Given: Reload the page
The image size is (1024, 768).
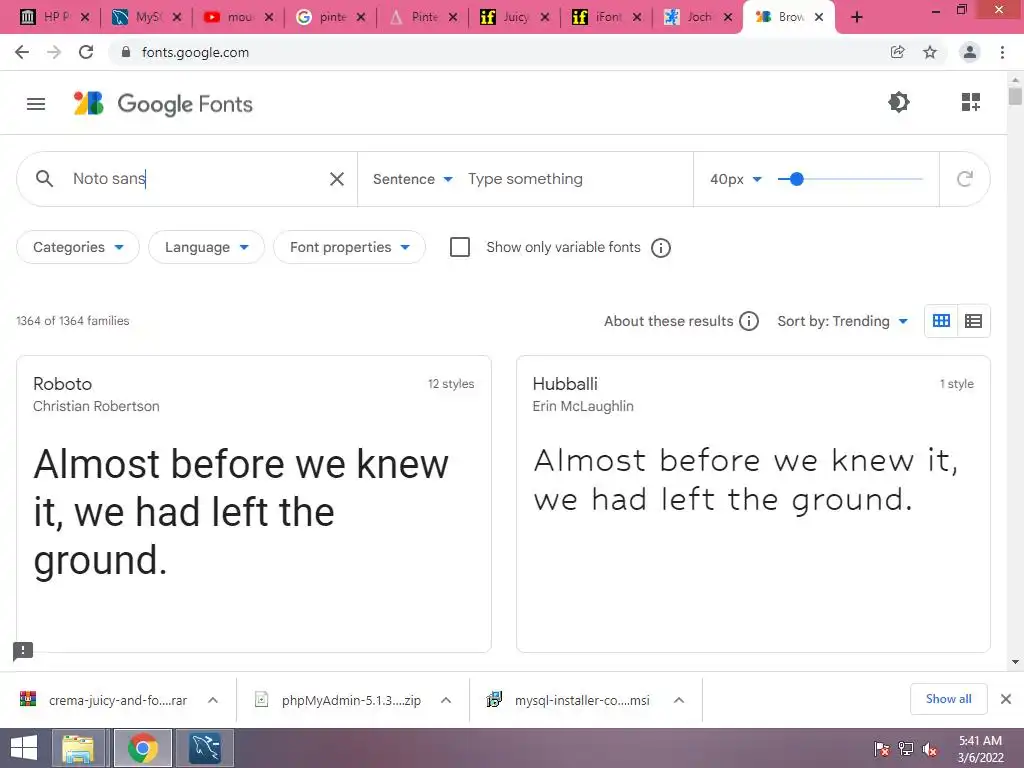Looking at the screenshot, I should (86, 52).
